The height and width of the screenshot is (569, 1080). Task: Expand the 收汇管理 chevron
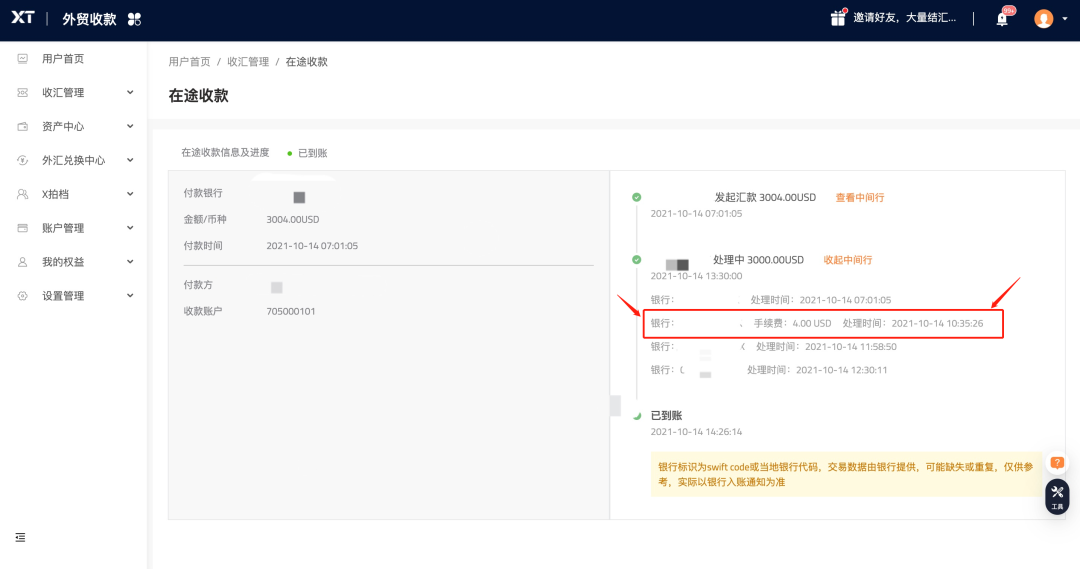click(130, 92)
